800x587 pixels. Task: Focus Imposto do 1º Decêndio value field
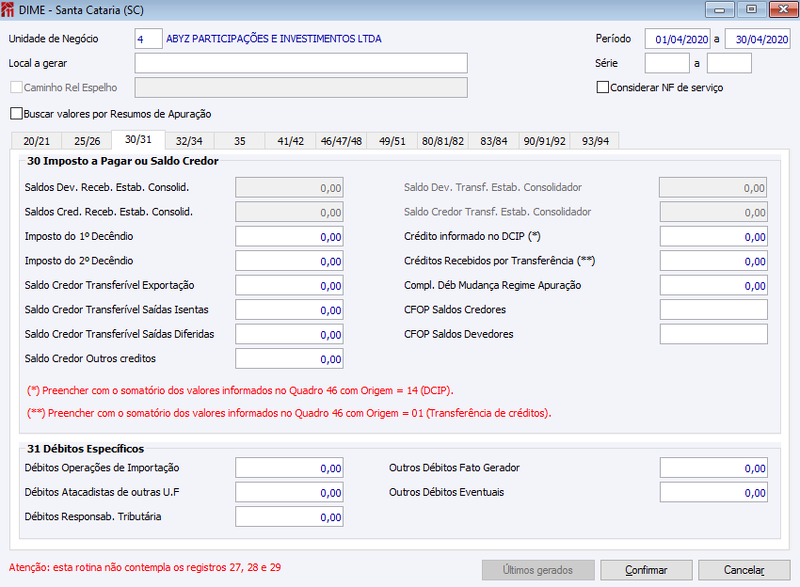[289, 237]
